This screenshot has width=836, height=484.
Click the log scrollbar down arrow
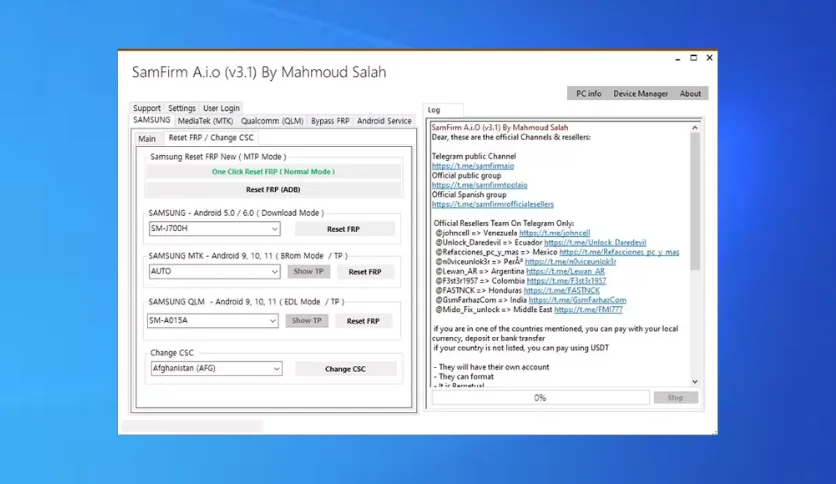(695, 382)
